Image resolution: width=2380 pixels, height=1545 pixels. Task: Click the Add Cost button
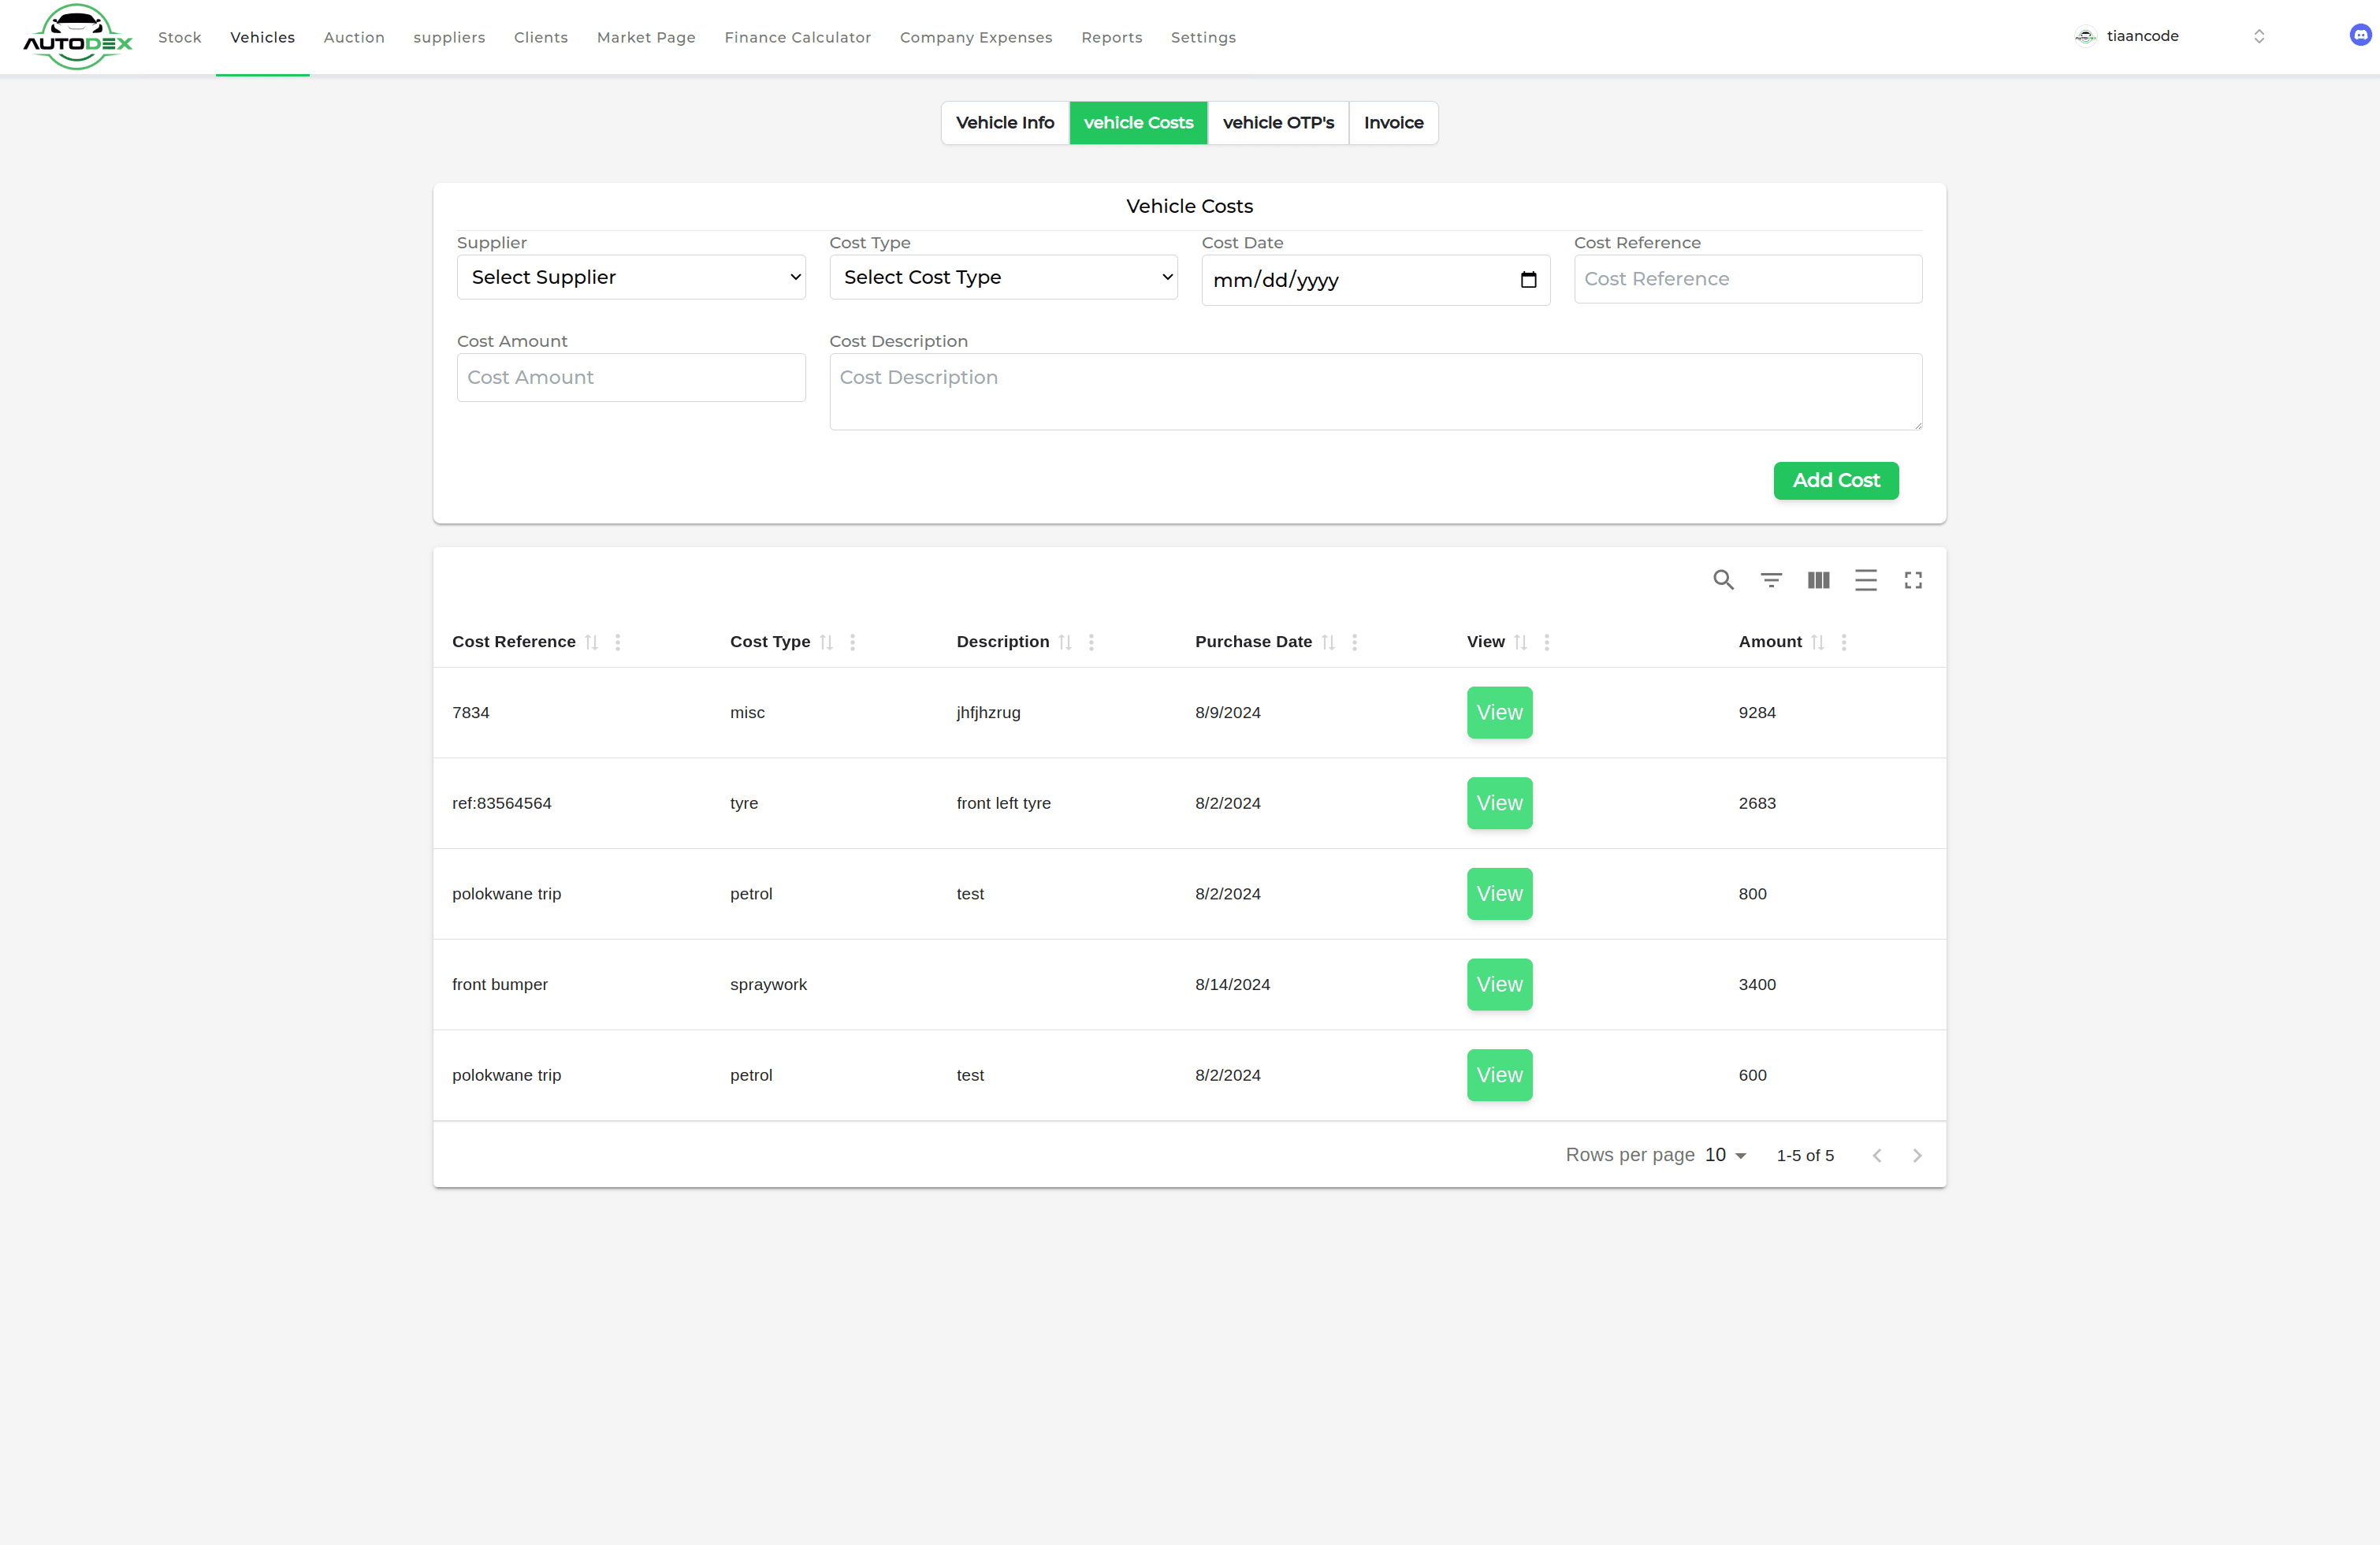point(1836,480)
